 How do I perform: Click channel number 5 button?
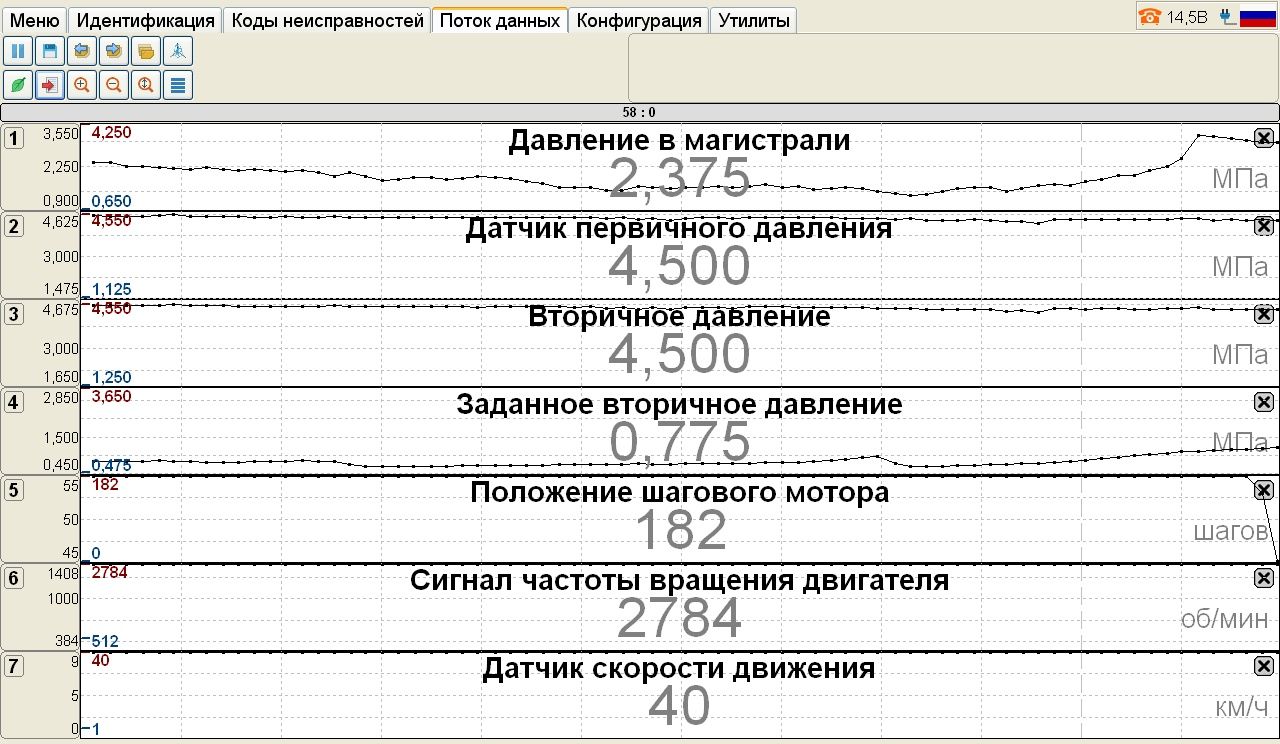coord(13,490)
